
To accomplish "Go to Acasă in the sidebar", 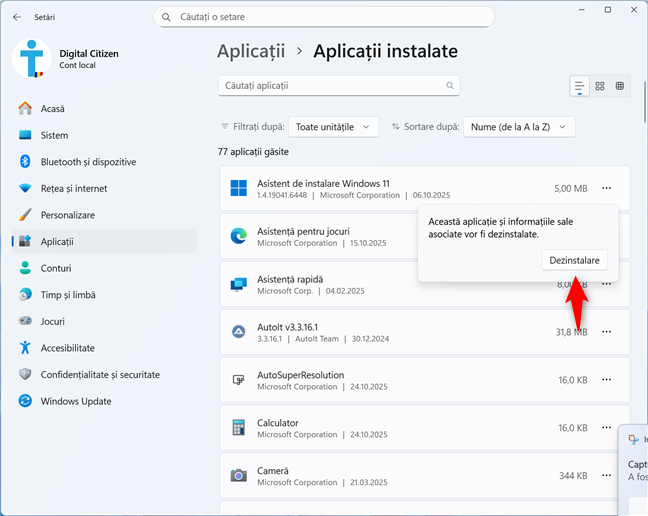I will pos(104,109).
